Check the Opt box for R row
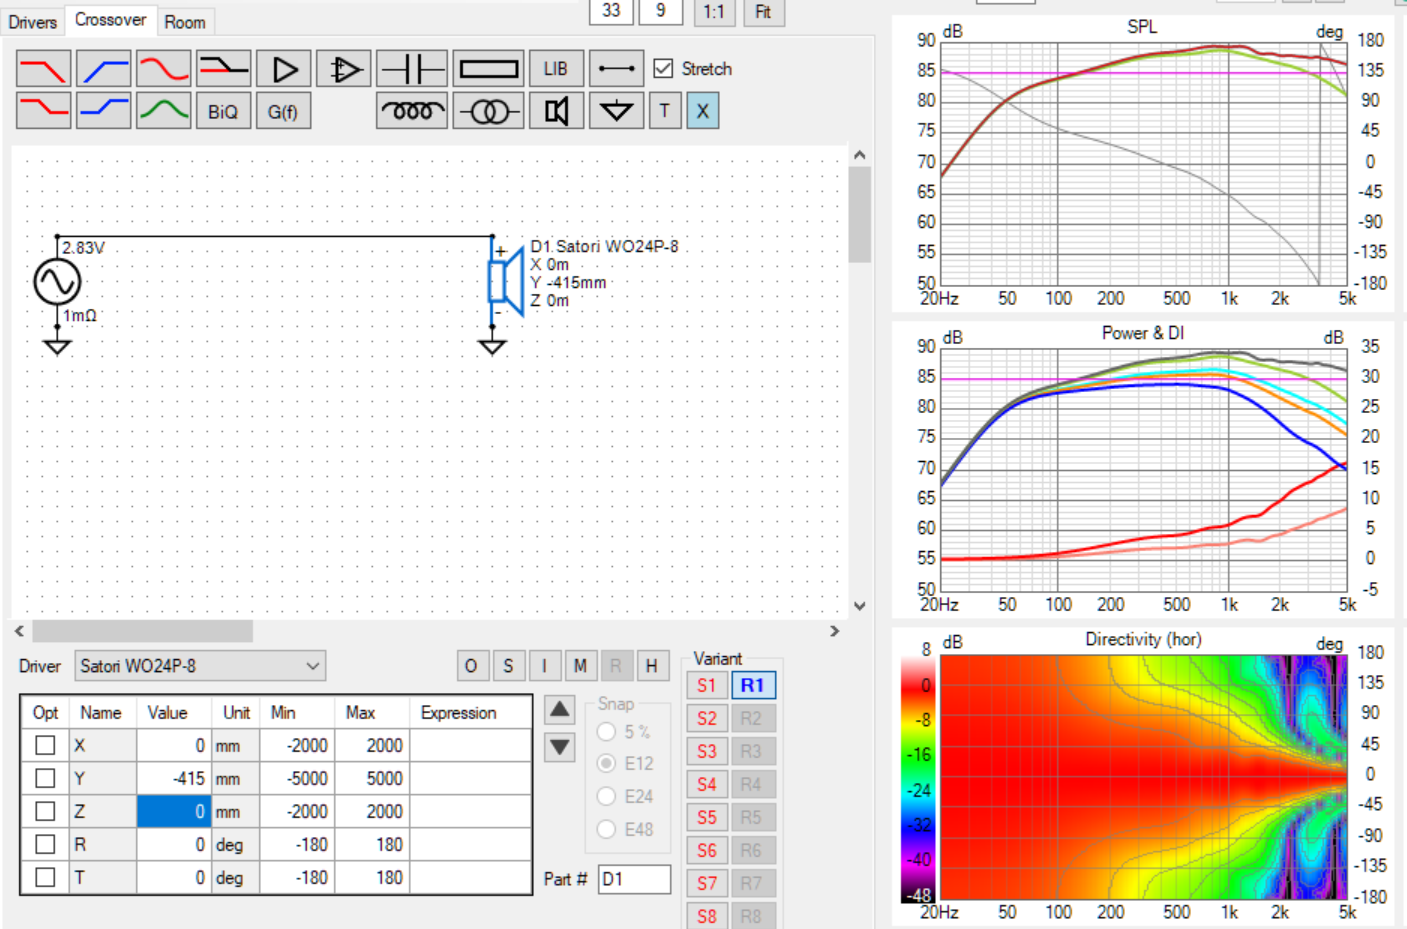This screenshot has height=929, width=1407. pyautogui.click(x=45, y=844)
